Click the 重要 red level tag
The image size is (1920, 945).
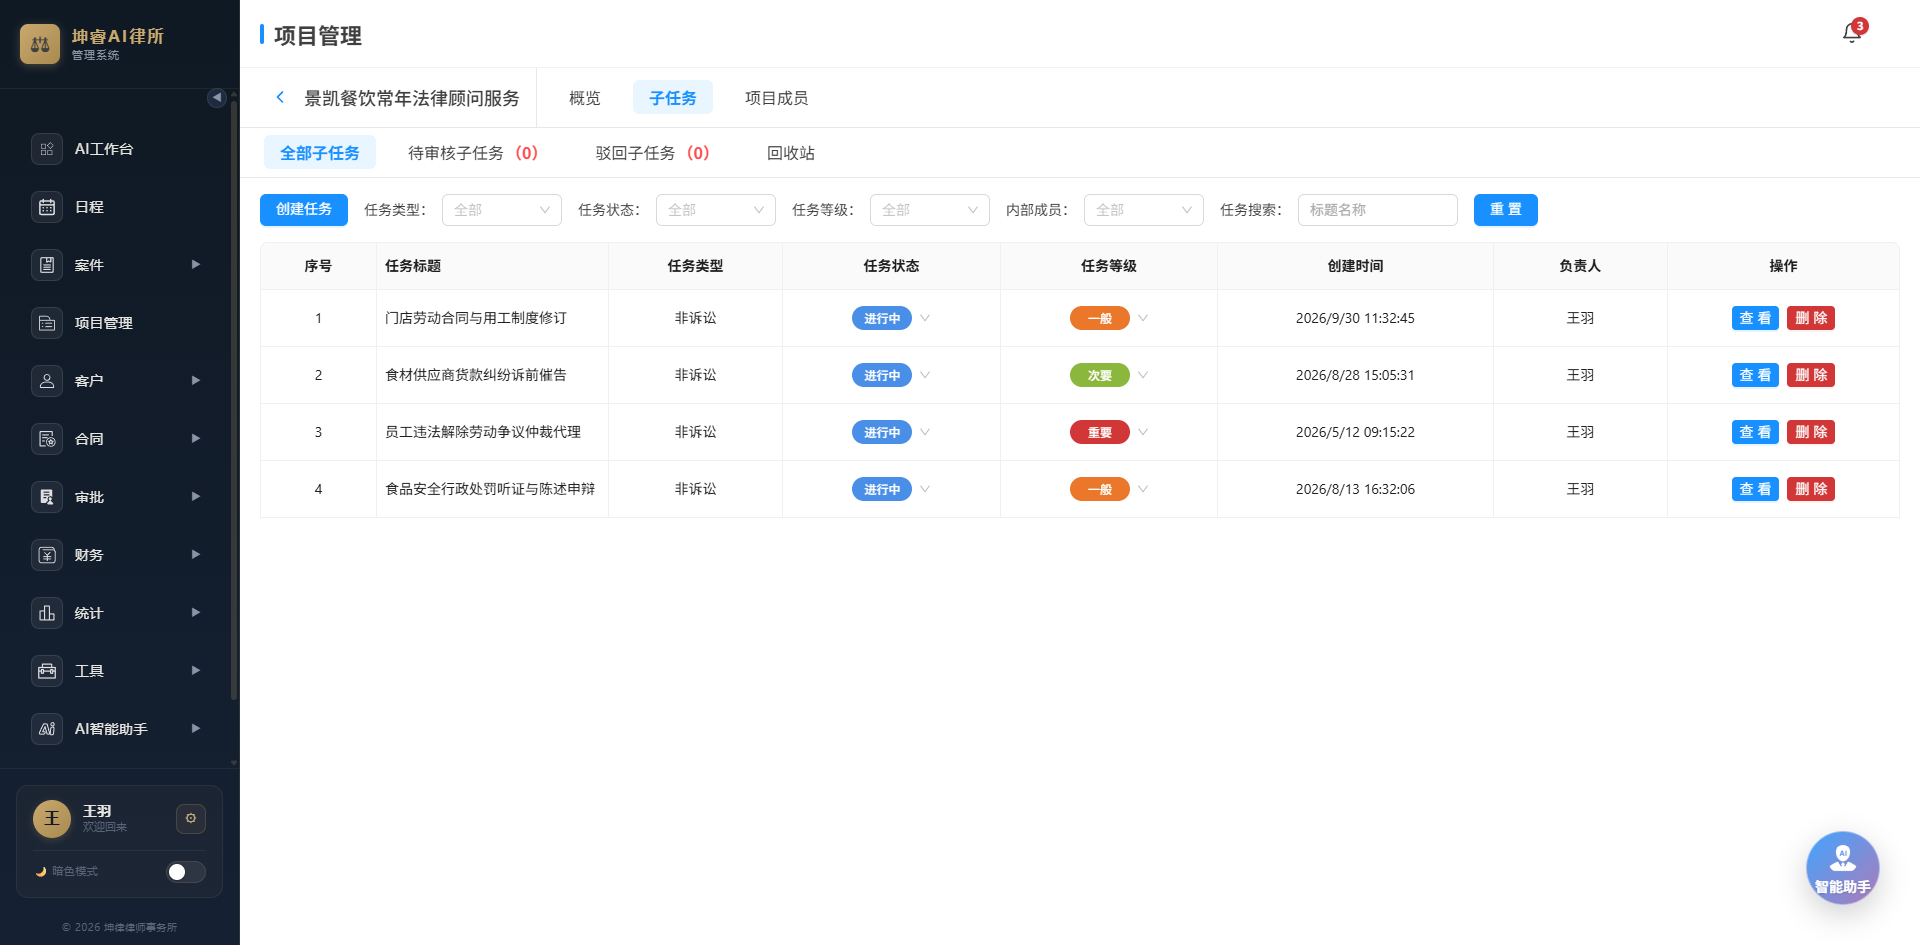coord(1100,432)
